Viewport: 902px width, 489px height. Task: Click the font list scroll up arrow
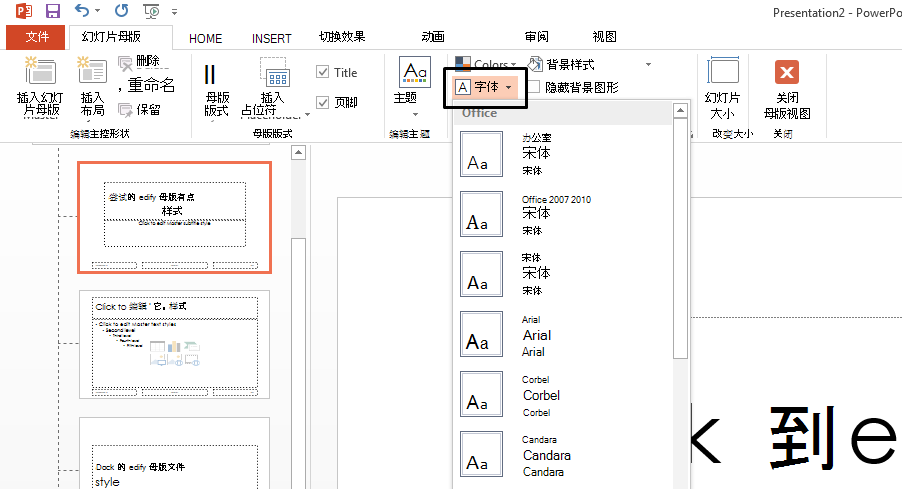681,110
